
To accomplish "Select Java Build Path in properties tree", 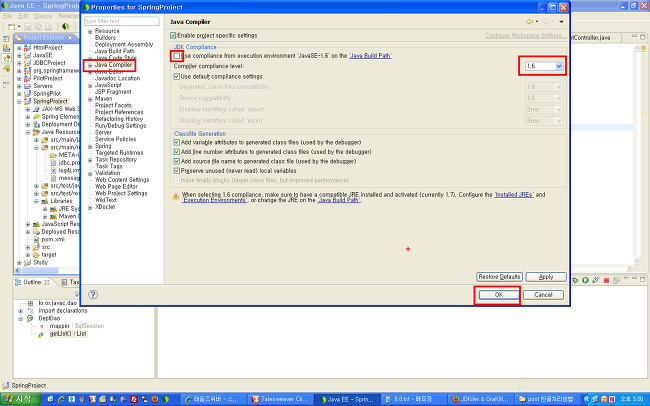I will point(114,51).
